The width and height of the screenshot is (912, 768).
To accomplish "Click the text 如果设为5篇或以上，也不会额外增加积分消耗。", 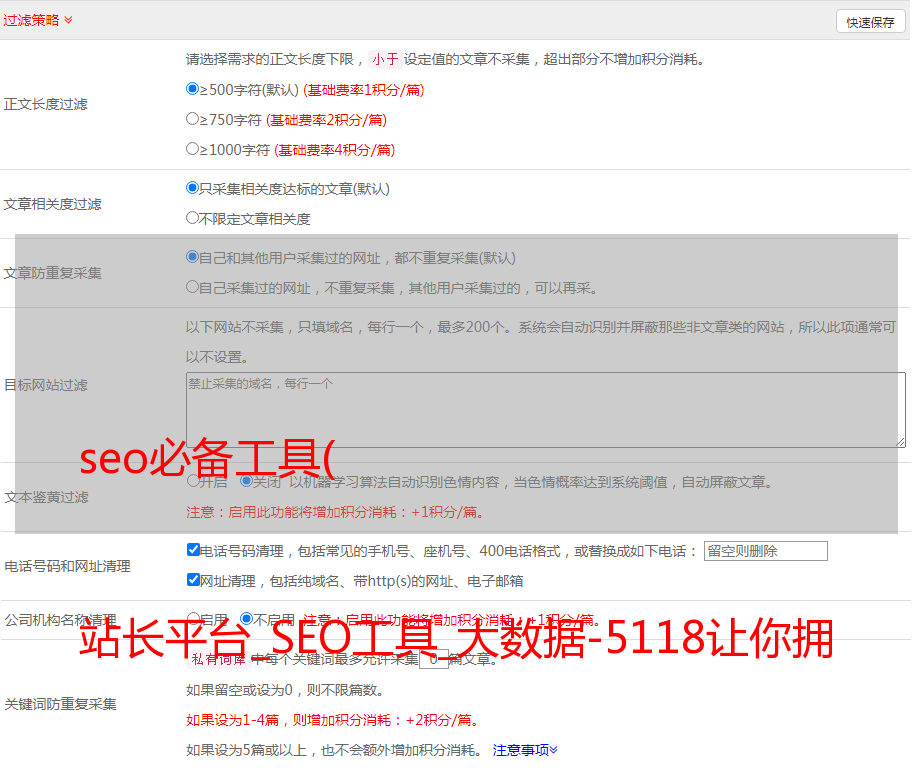I will (334, 750).
